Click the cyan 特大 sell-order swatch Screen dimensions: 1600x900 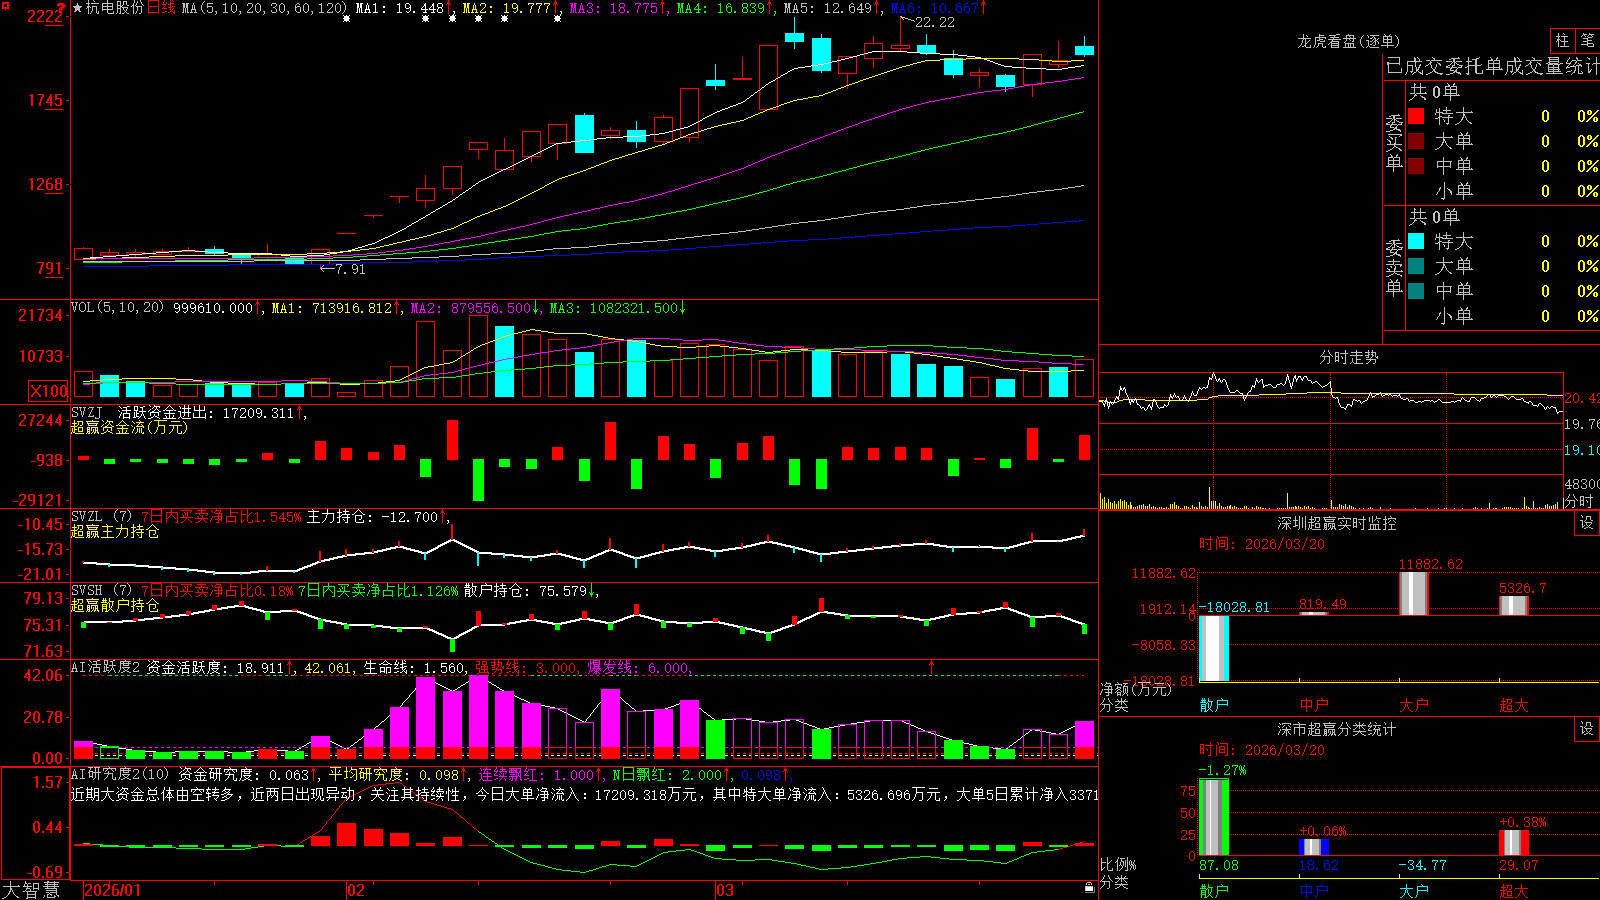tap(1416, 241)
